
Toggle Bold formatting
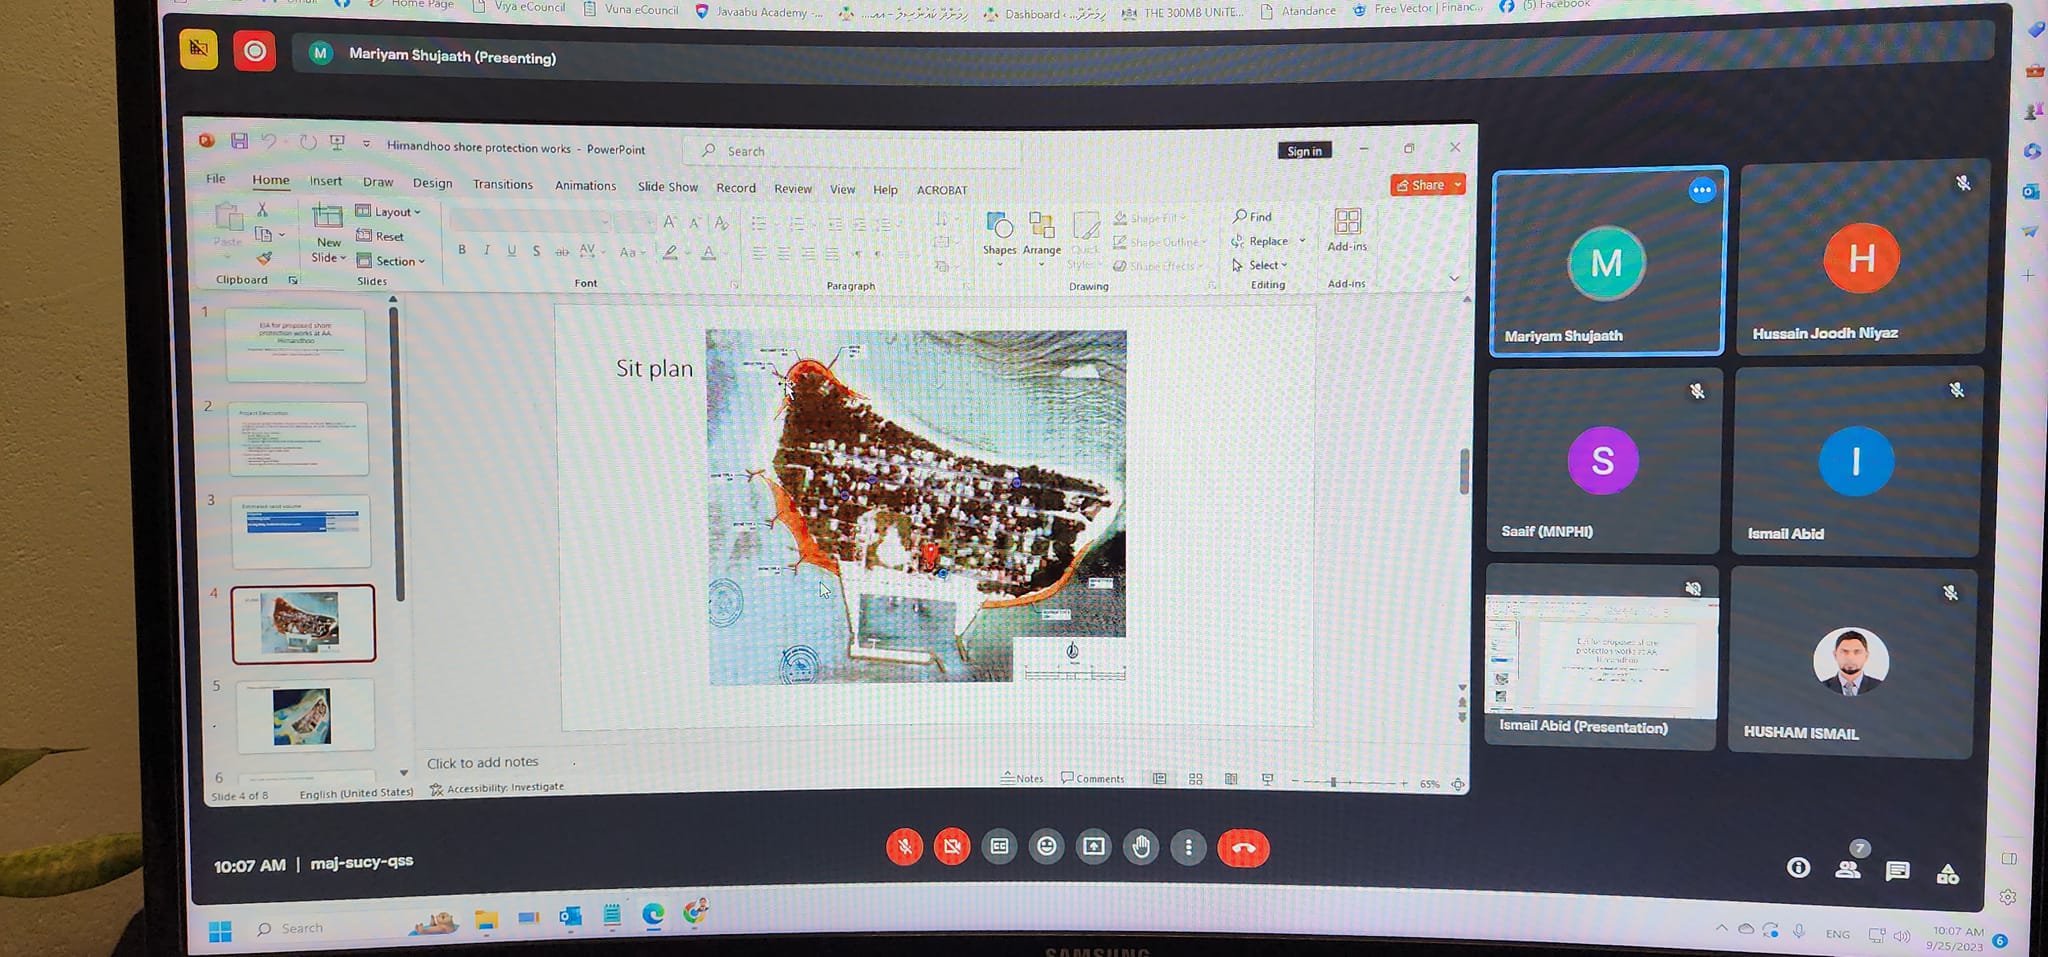(x=462, y=249)
